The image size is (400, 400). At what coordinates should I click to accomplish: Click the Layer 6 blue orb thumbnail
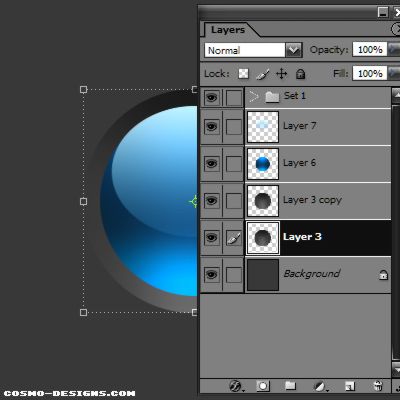click(263, 164)
